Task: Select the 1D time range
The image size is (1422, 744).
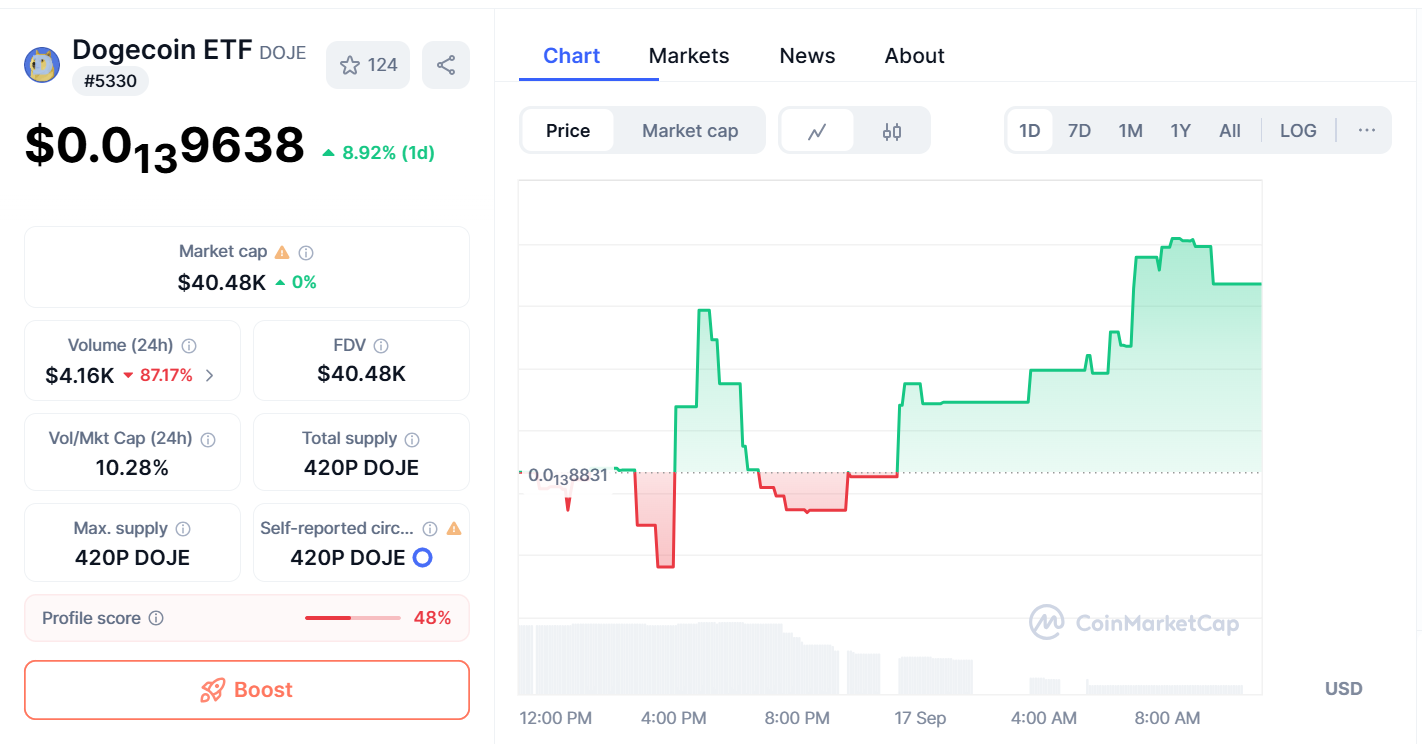Action: 1030,131
